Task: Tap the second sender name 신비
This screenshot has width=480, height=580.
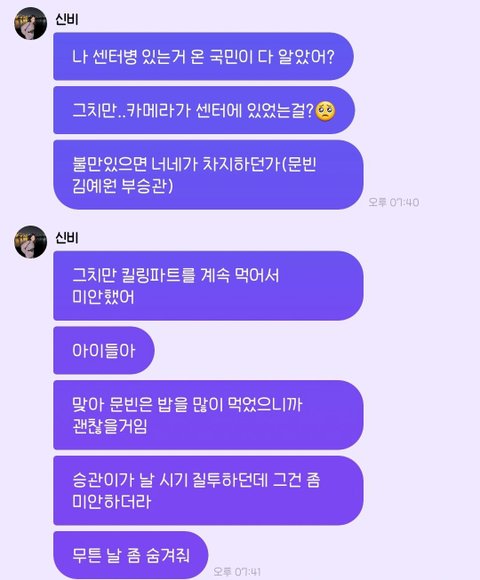Action: point(67,237)
